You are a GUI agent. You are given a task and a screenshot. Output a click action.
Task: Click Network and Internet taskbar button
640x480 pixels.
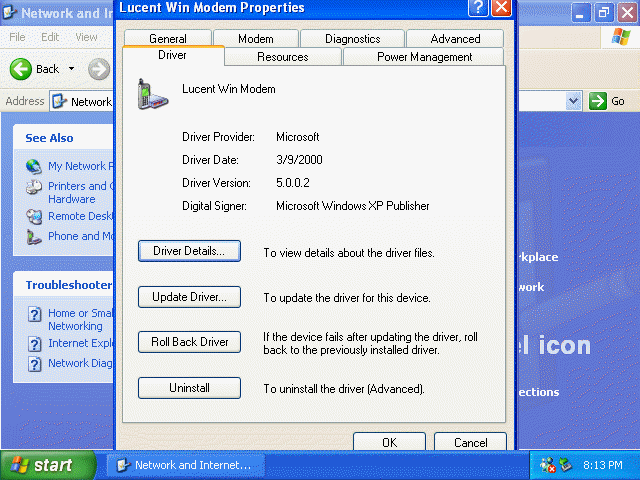coord(186,465)
